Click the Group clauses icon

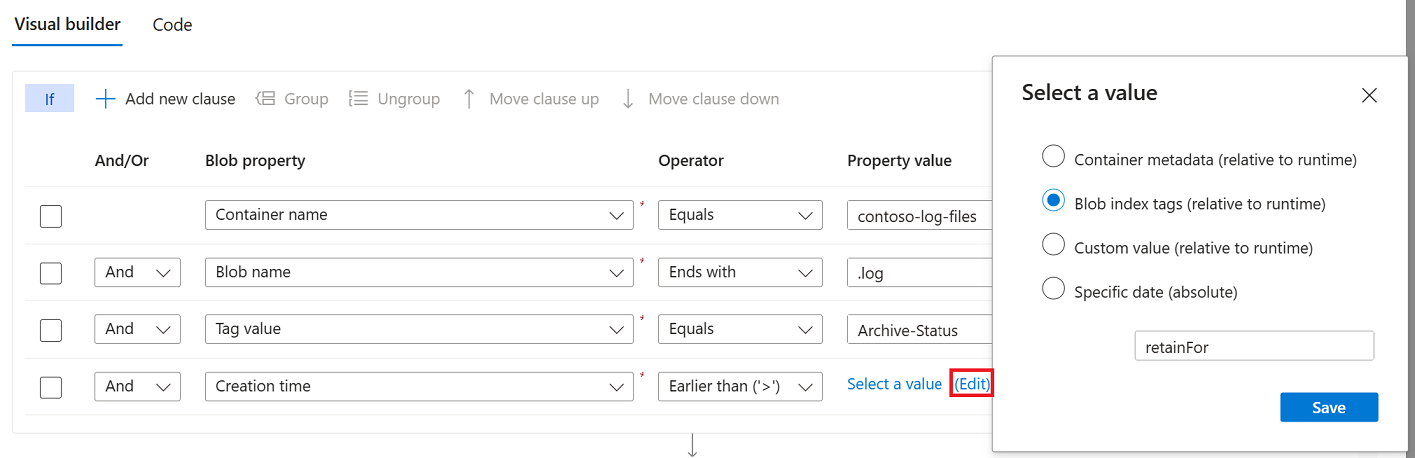click(266, 99)
